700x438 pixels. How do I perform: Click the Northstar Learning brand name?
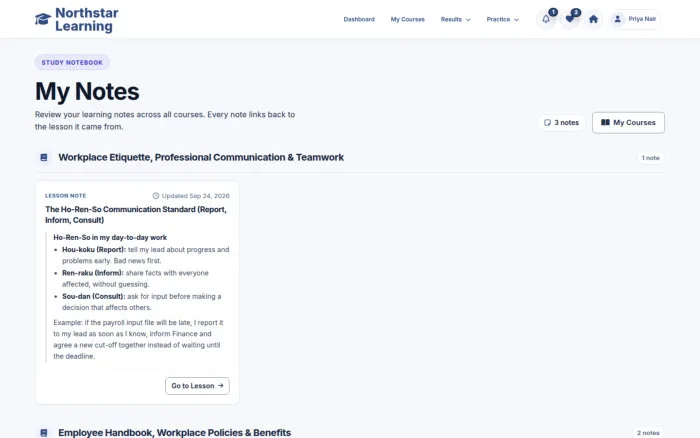[87, 19]
